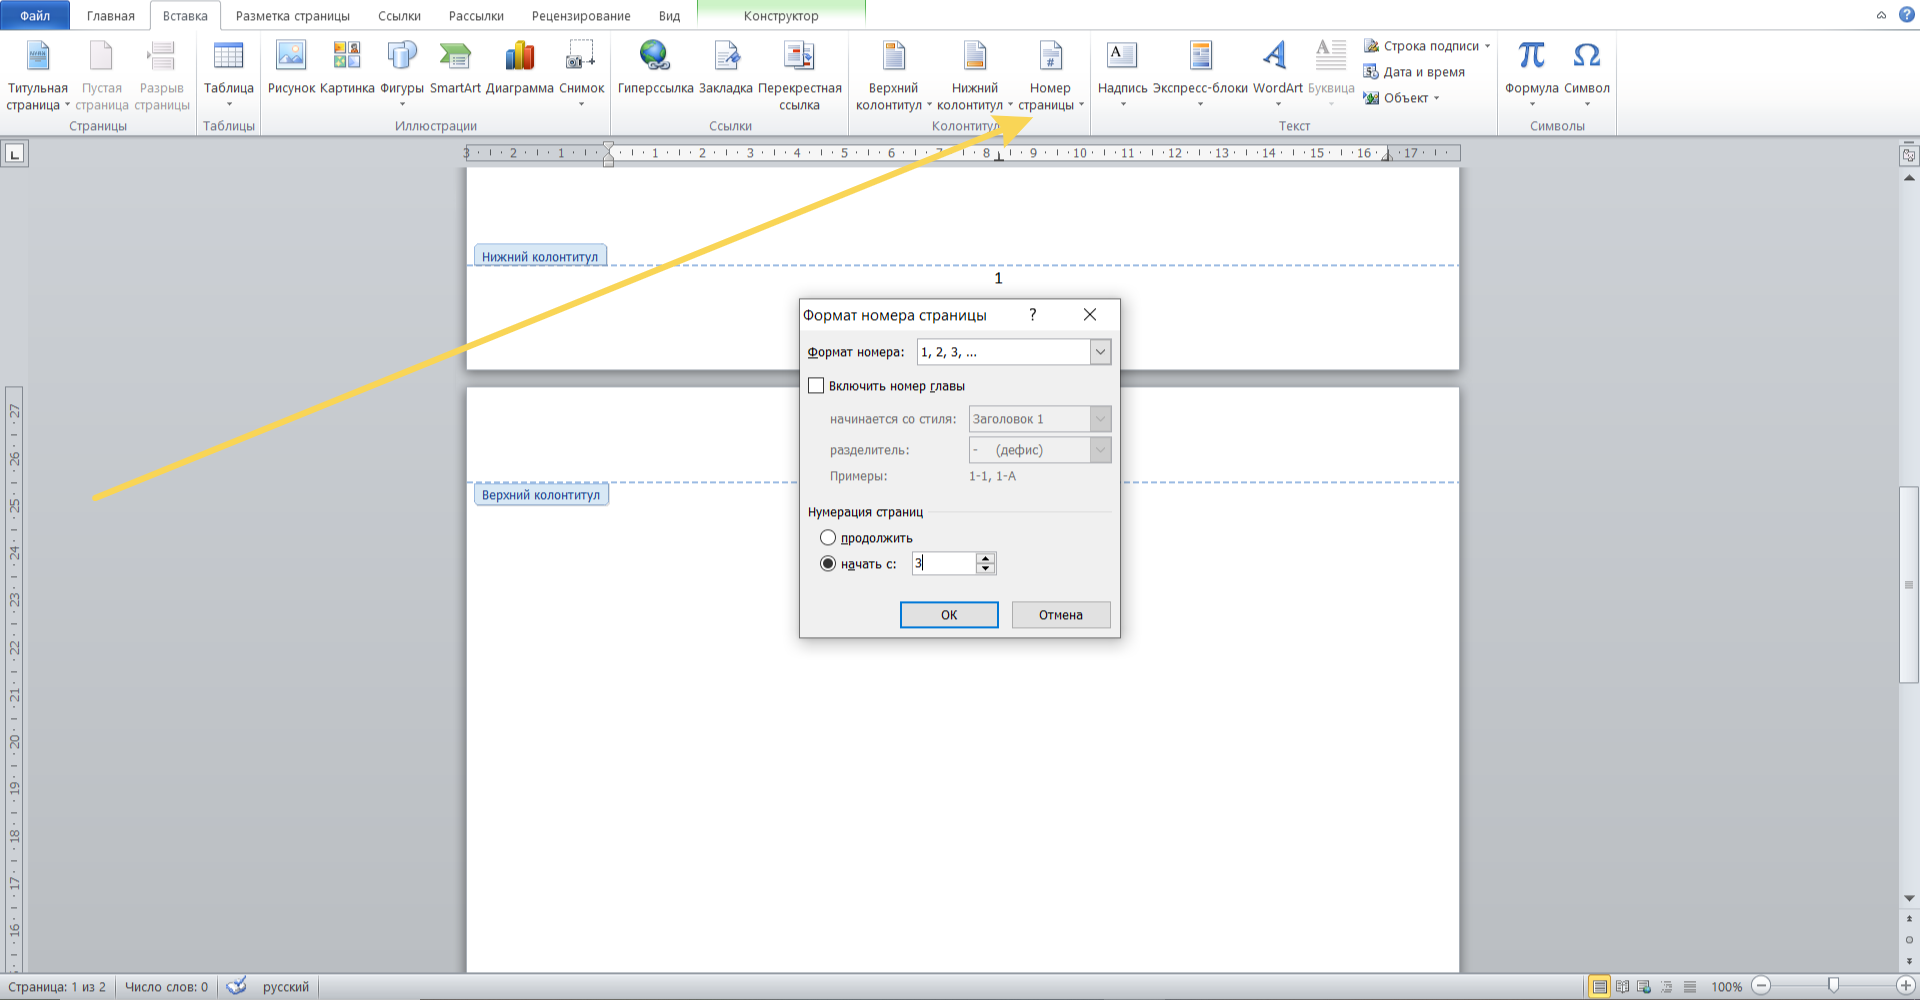
Task: Insert a table using Таблица icon
Action: [x=228, y=57]
